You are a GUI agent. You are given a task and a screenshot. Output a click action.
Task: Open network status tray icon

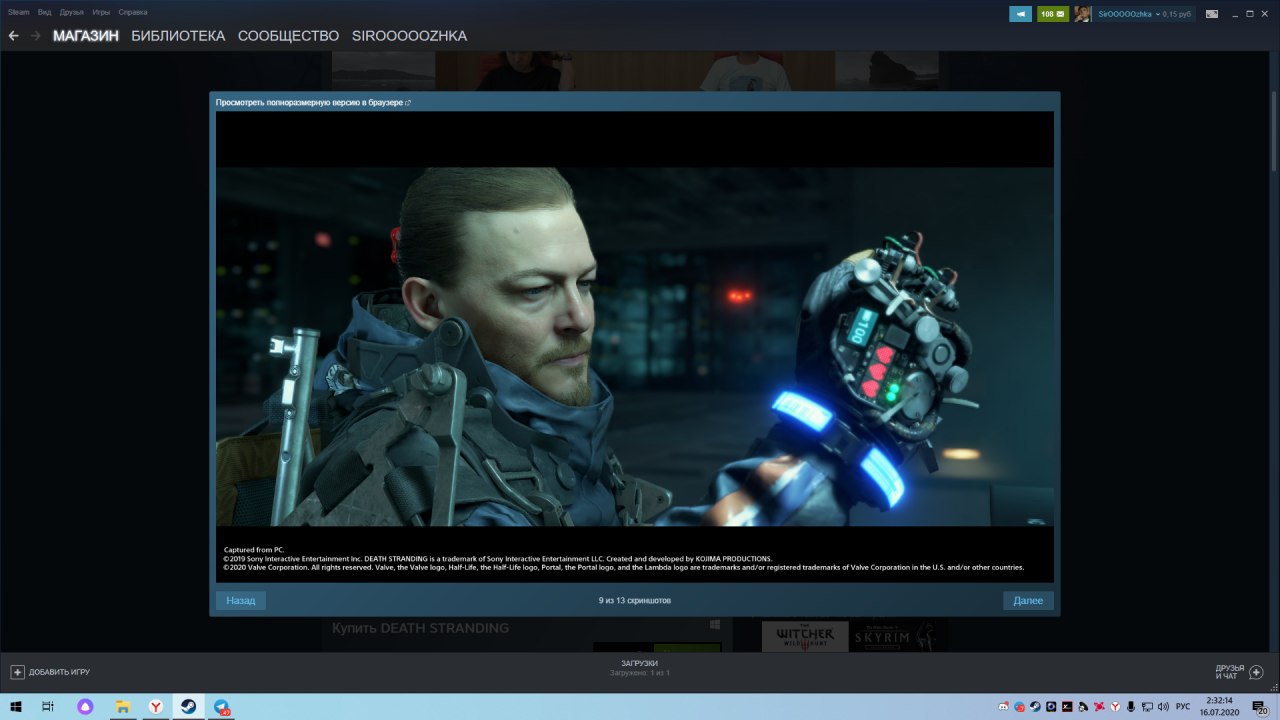coord(1147,706)
